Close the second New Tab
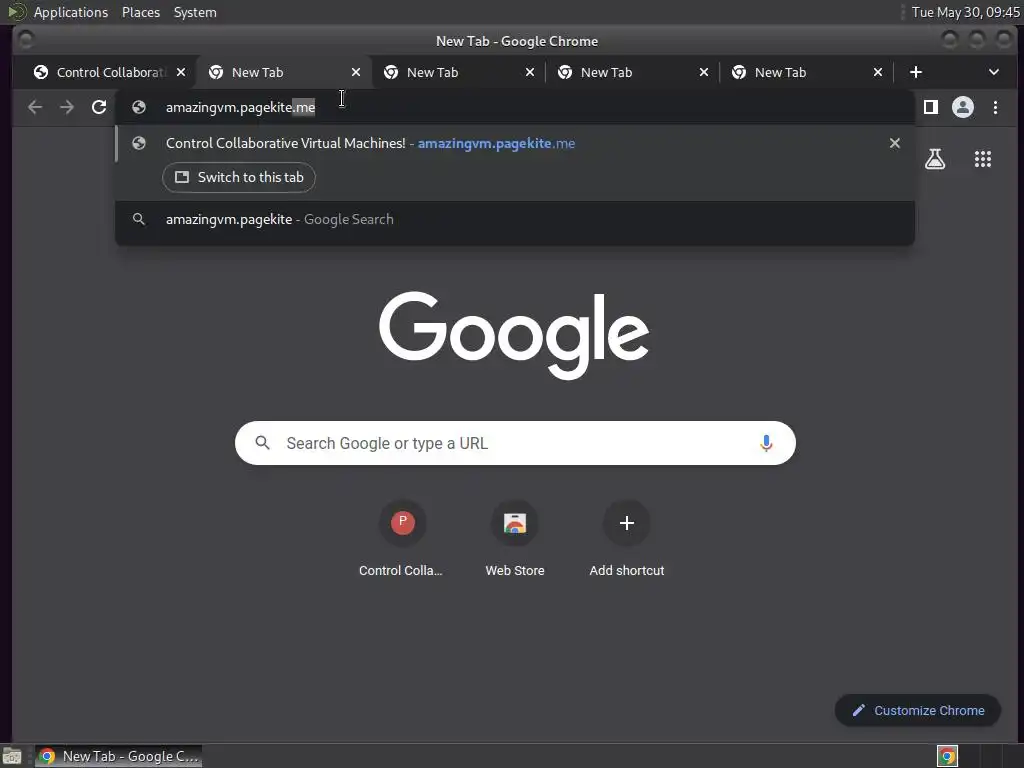This screenshot has width=1024, height=768. point(356,72)
